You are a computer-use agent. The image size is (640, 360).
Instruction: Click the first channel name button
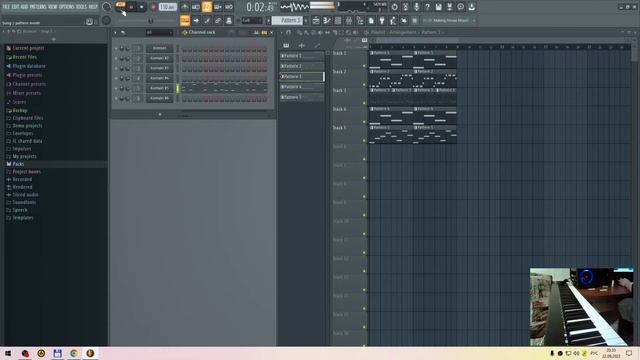point(160,49)
